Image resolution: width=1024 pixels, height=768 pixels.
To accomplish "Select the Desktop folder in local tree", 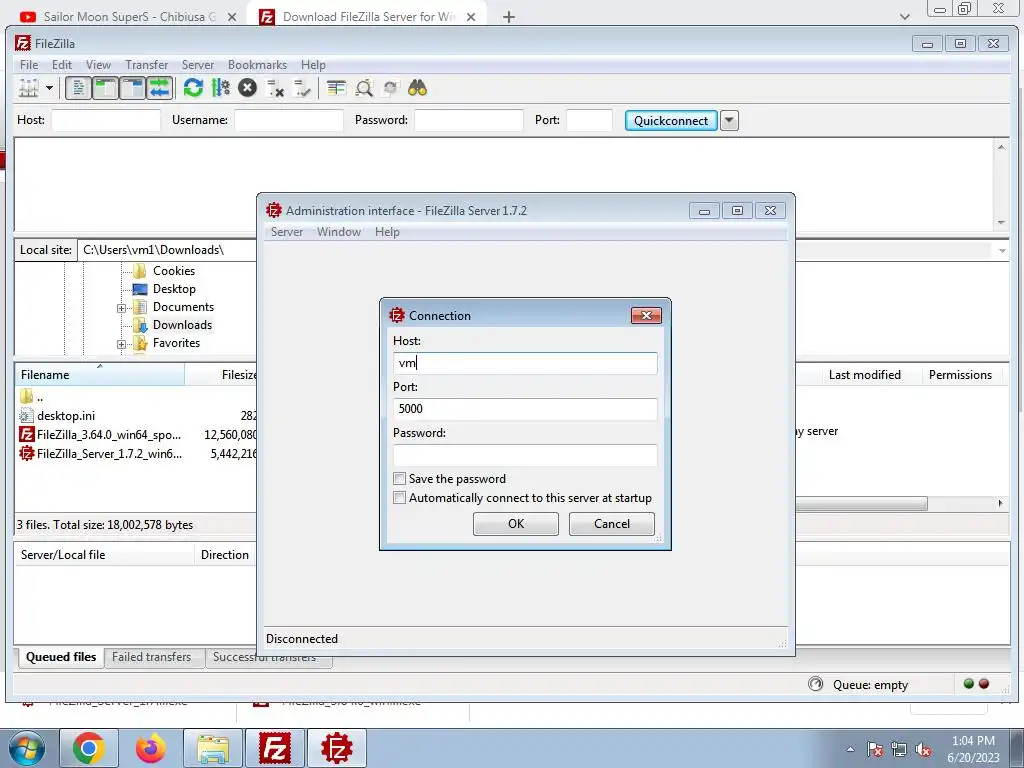I will tap(174, 289).
